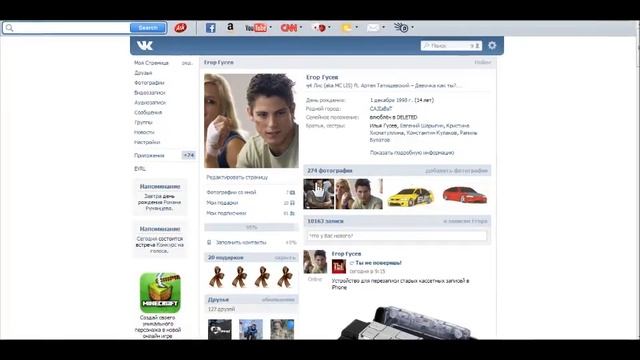Open 'Сообщения' in the left menu
Screen dimensions: 640x360
(148, 112)
